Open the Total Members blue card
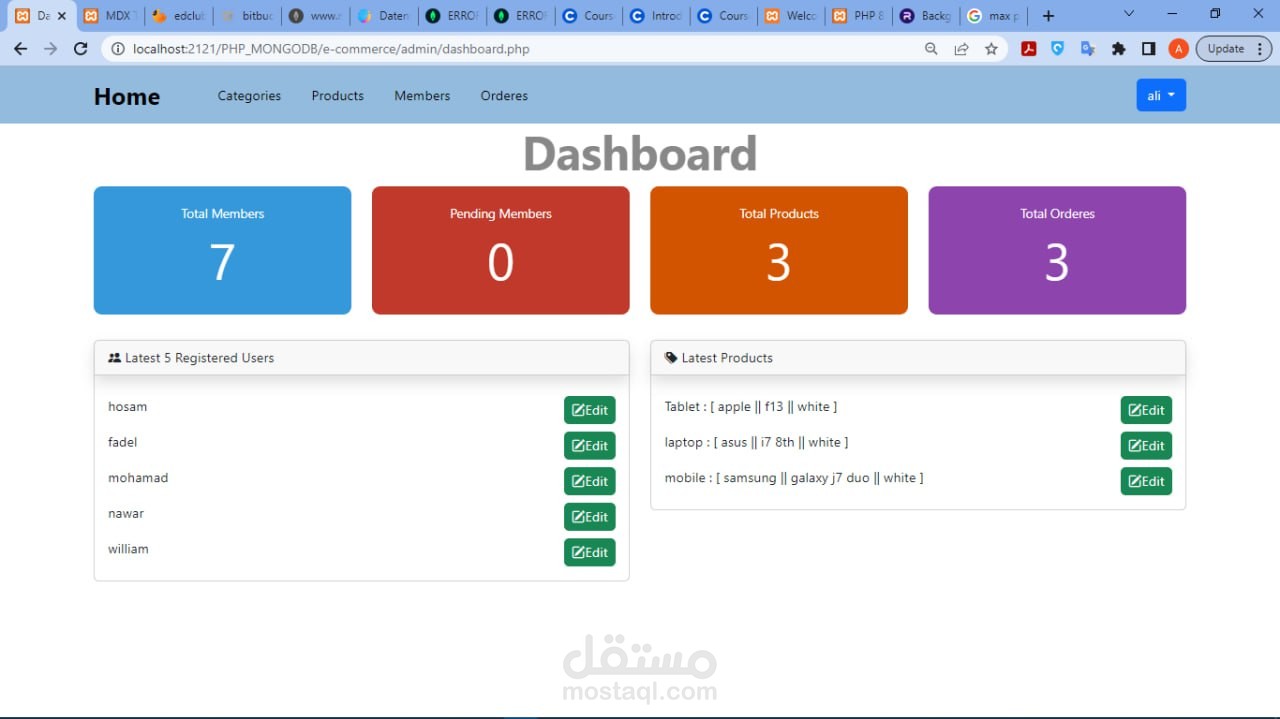This screenshot has width=1280, height=719. 222,250
